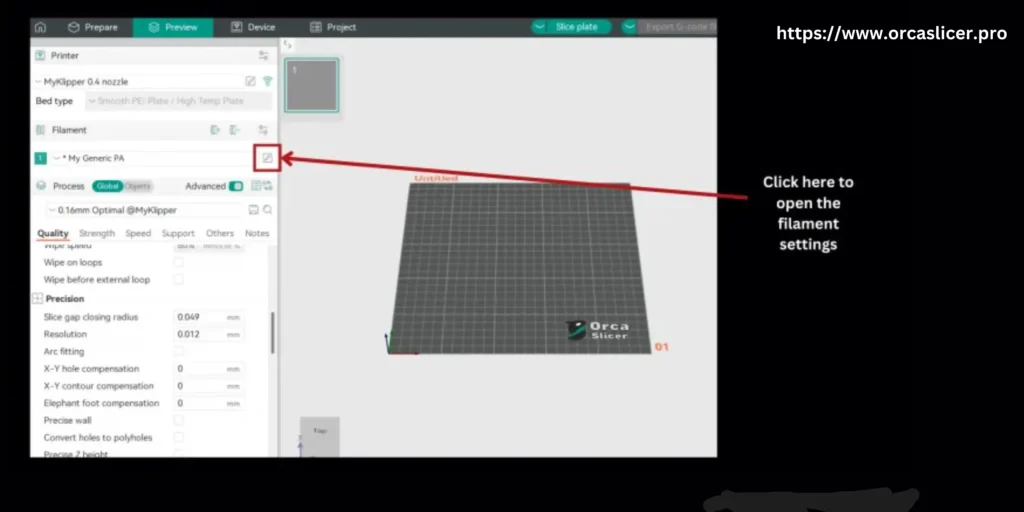Select the Speed tab

[138, 233]
